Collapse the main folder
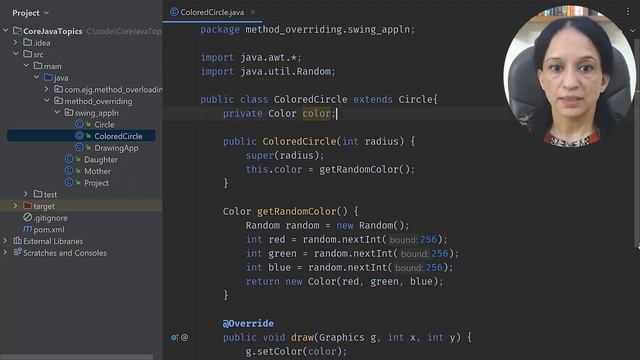 point(26,66)
